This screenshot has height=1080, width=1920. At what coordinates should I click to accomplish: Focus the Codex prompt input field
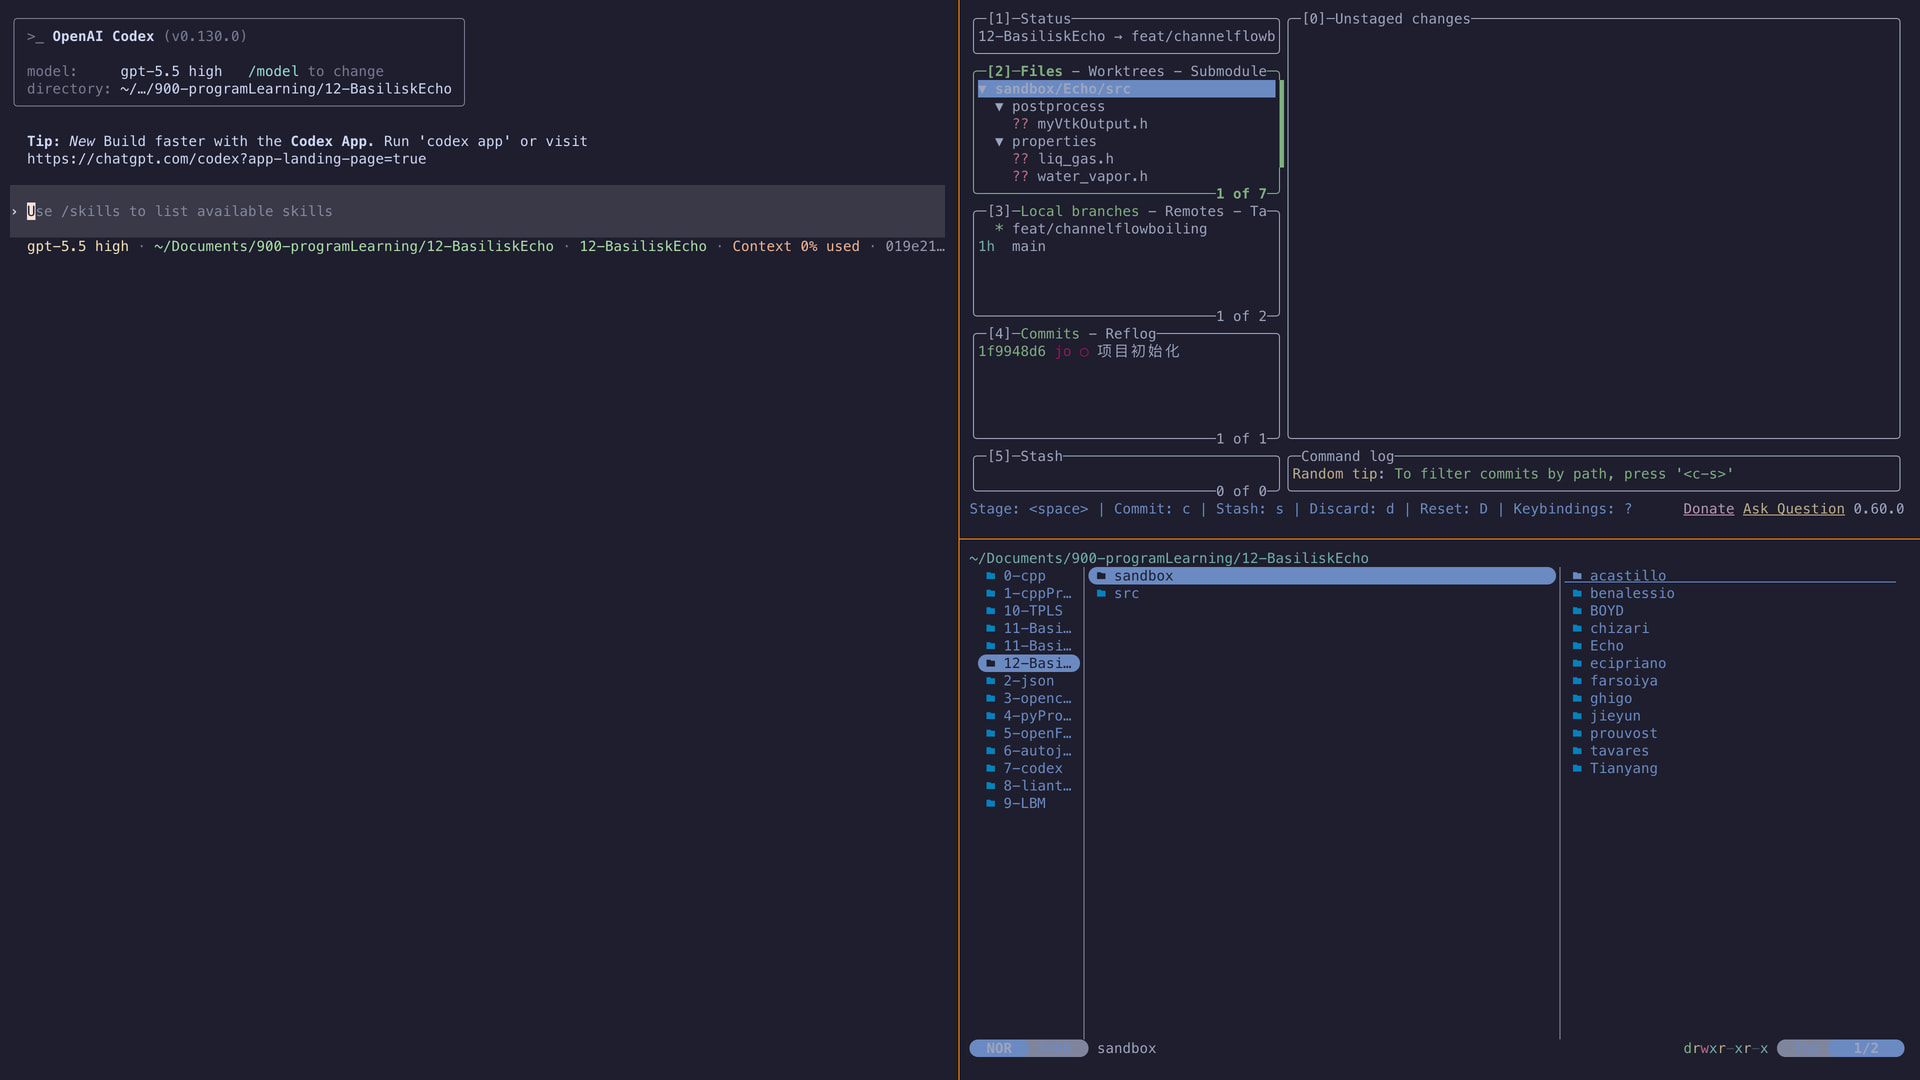477,211
